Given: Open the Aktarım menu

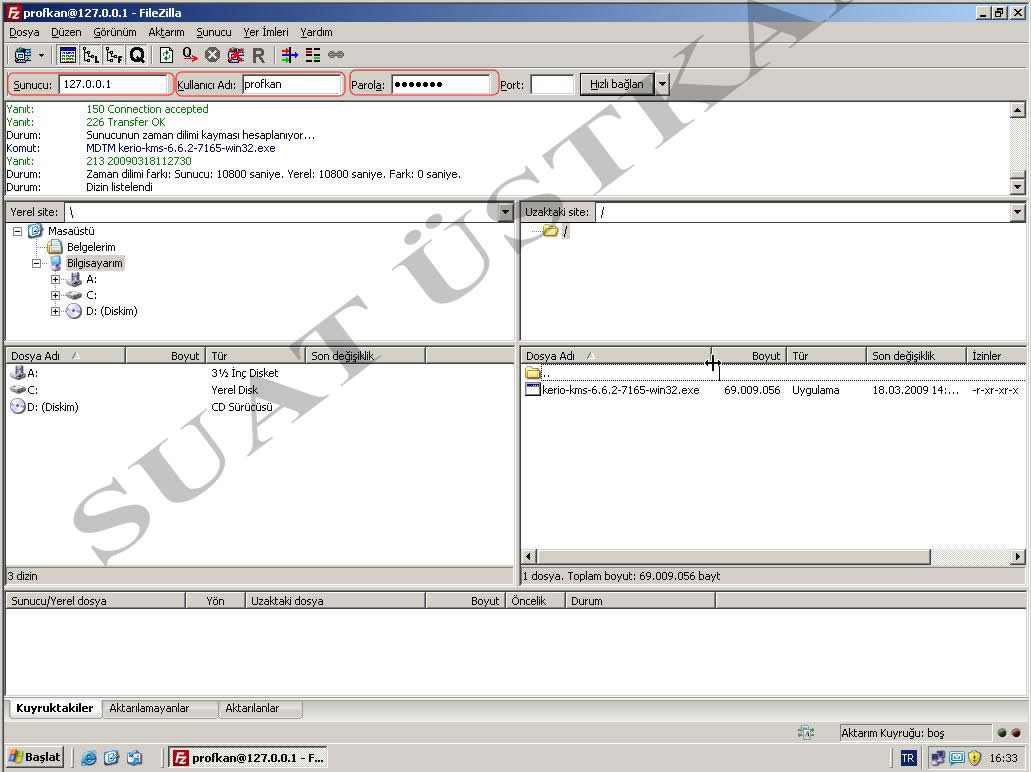Looking at the screenshot, I should pos(166,32).
